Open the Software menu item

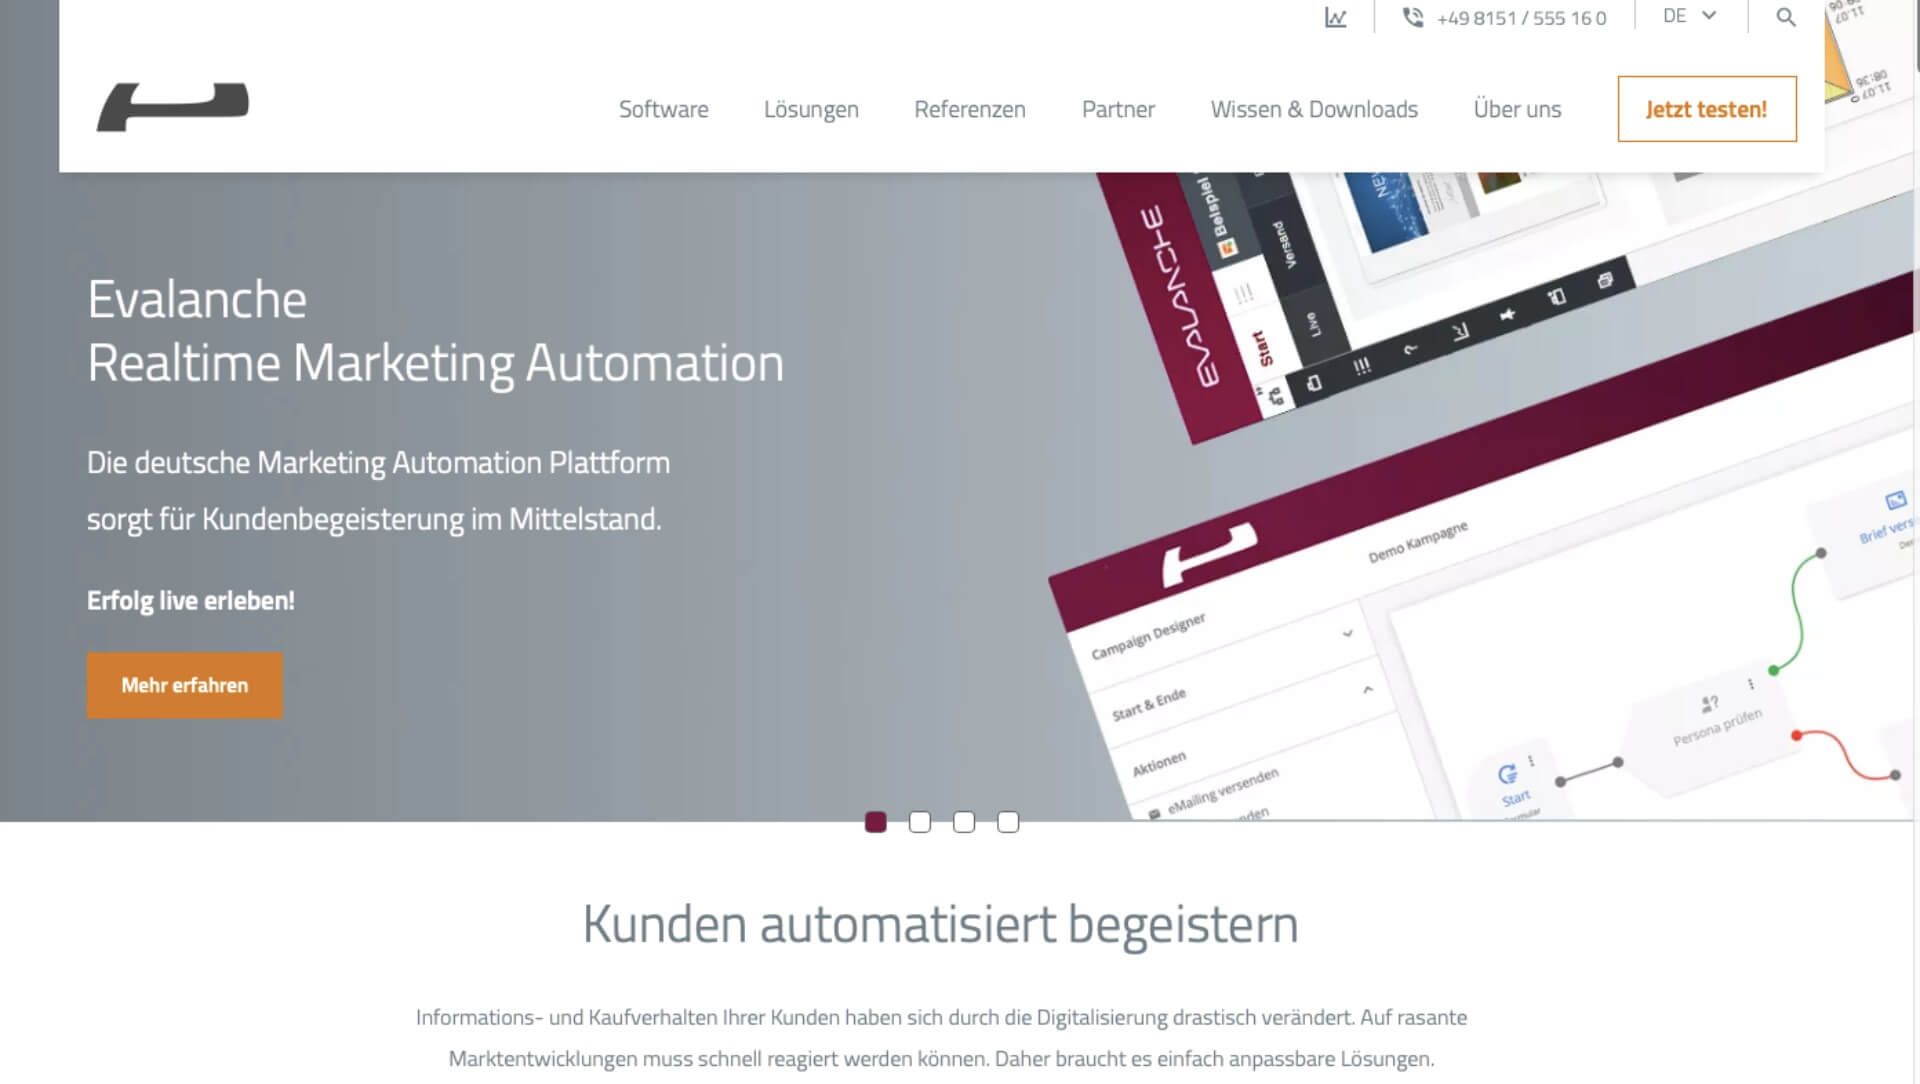[663, 108]
